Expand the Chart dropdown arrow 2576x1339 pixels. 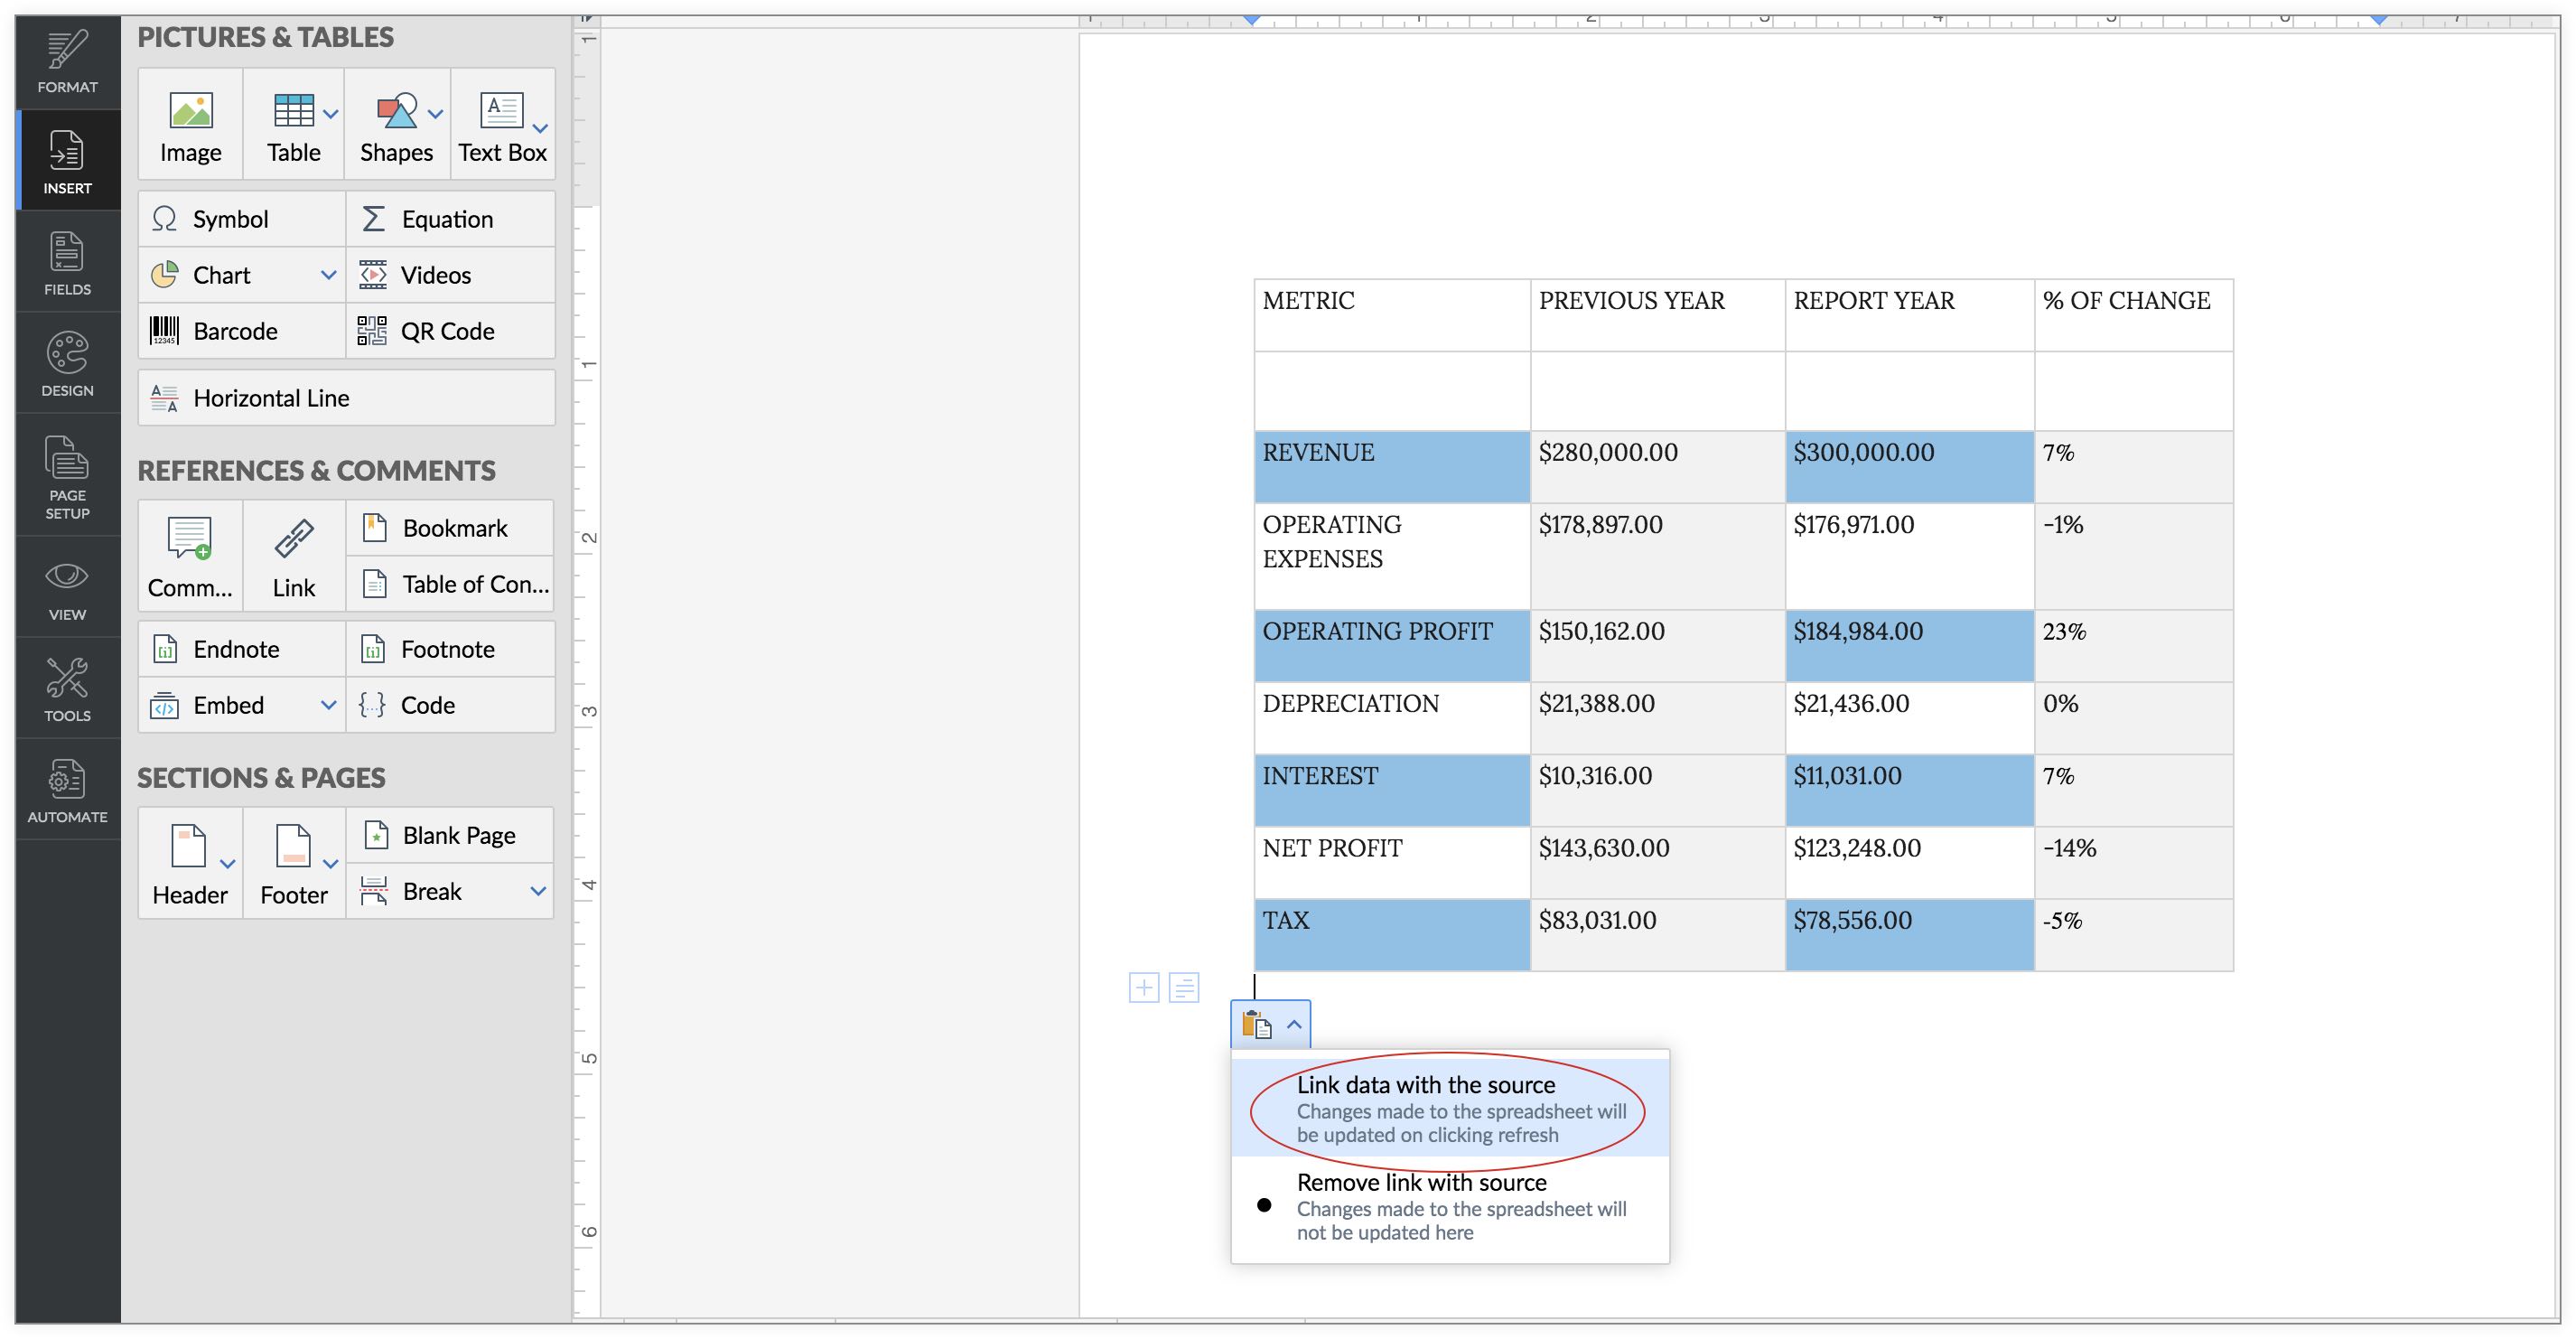point(328,275)
